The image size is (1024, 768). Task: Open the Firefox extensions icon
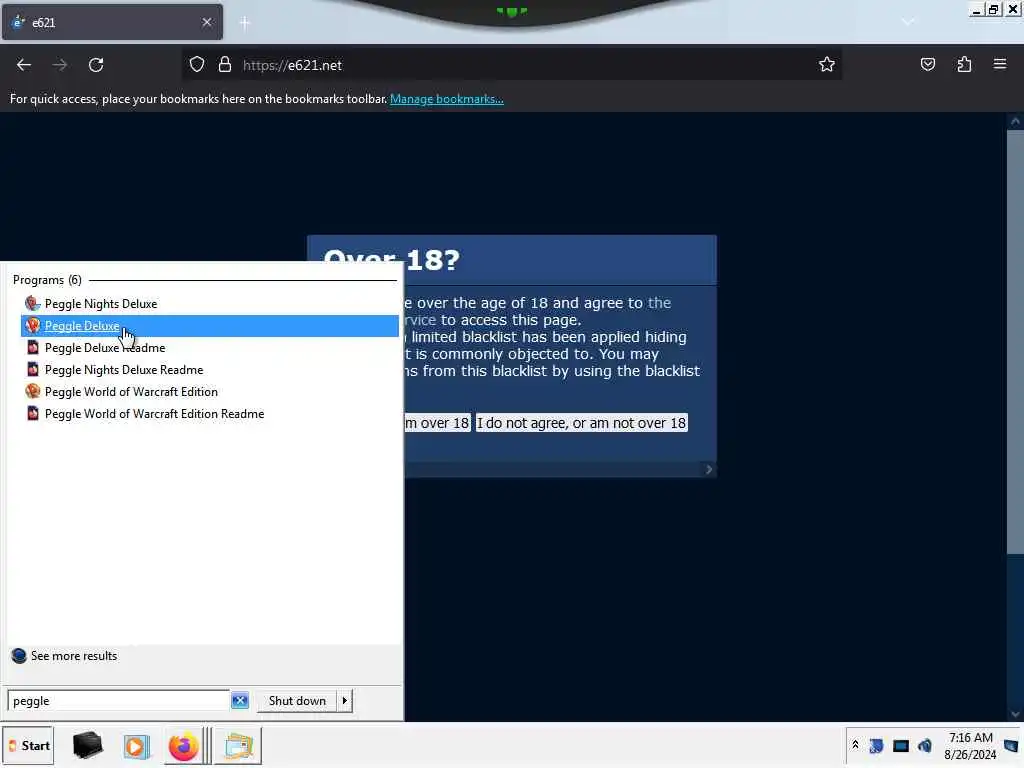click(x=965, y=65)
